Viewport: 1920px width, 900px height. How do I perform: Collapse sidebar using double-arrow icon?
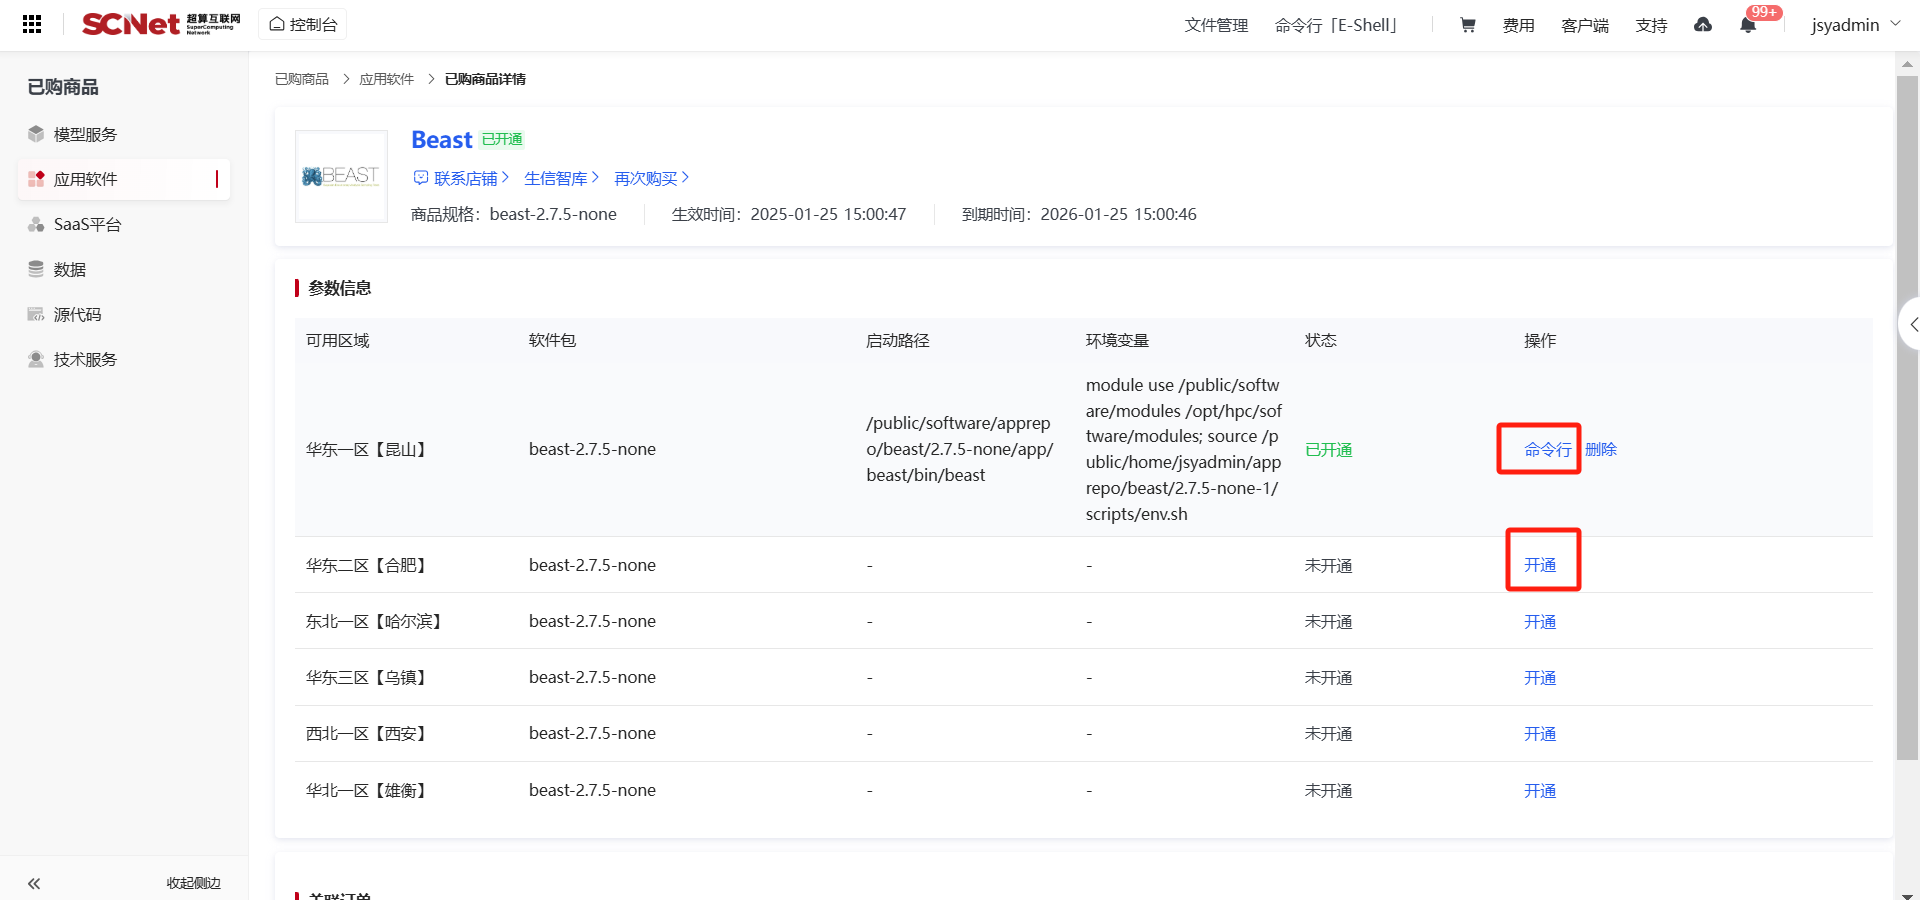coord(34,883)
